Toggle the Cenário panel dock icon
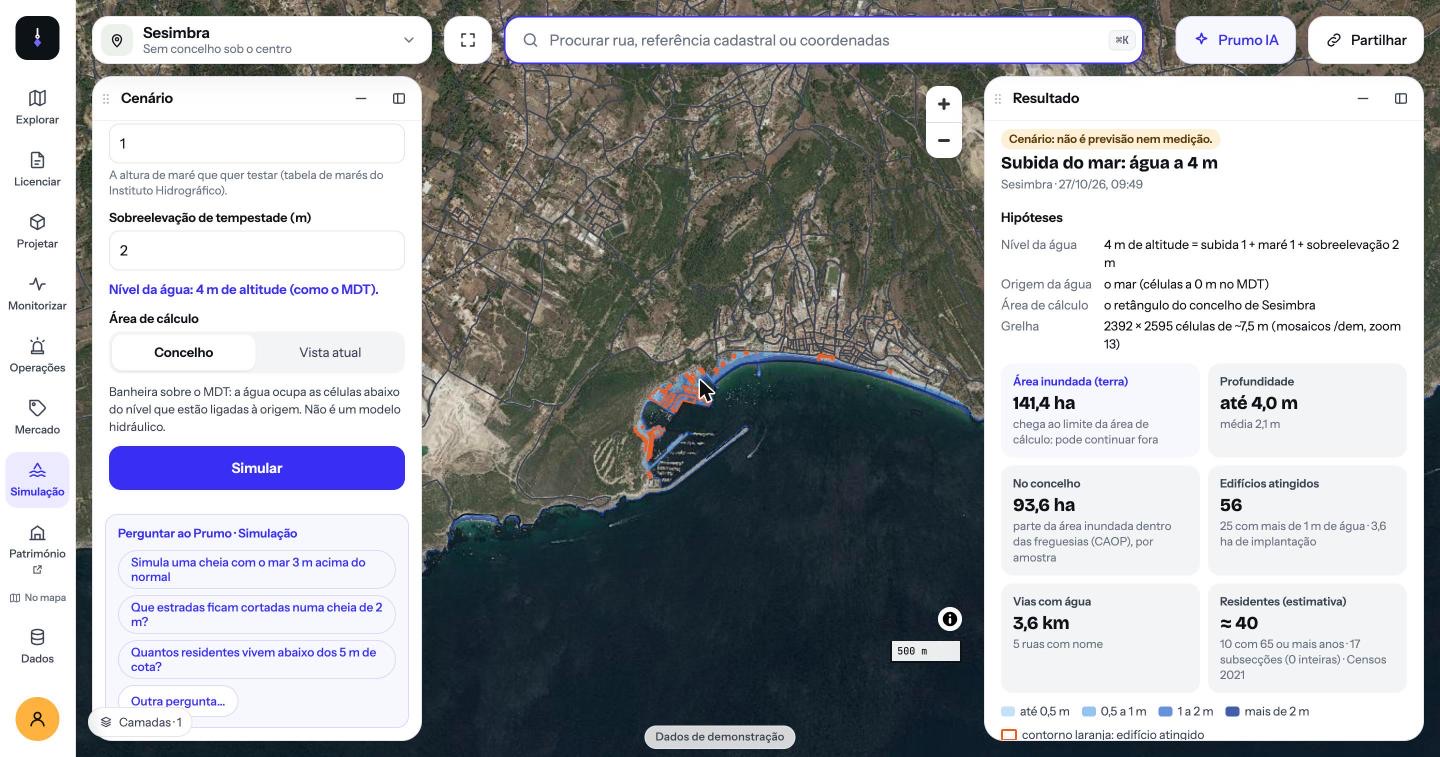 (x=399, y=98)
